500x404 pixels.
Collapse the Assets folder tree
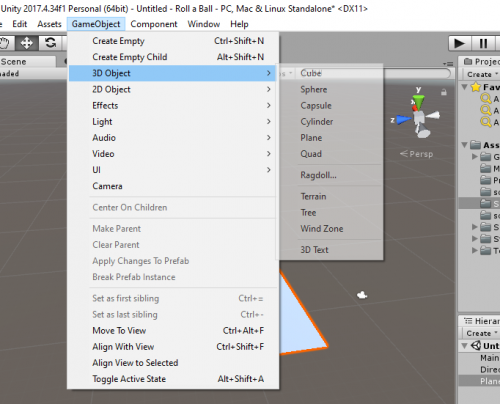pyautogui.click(x=464, y=145)
